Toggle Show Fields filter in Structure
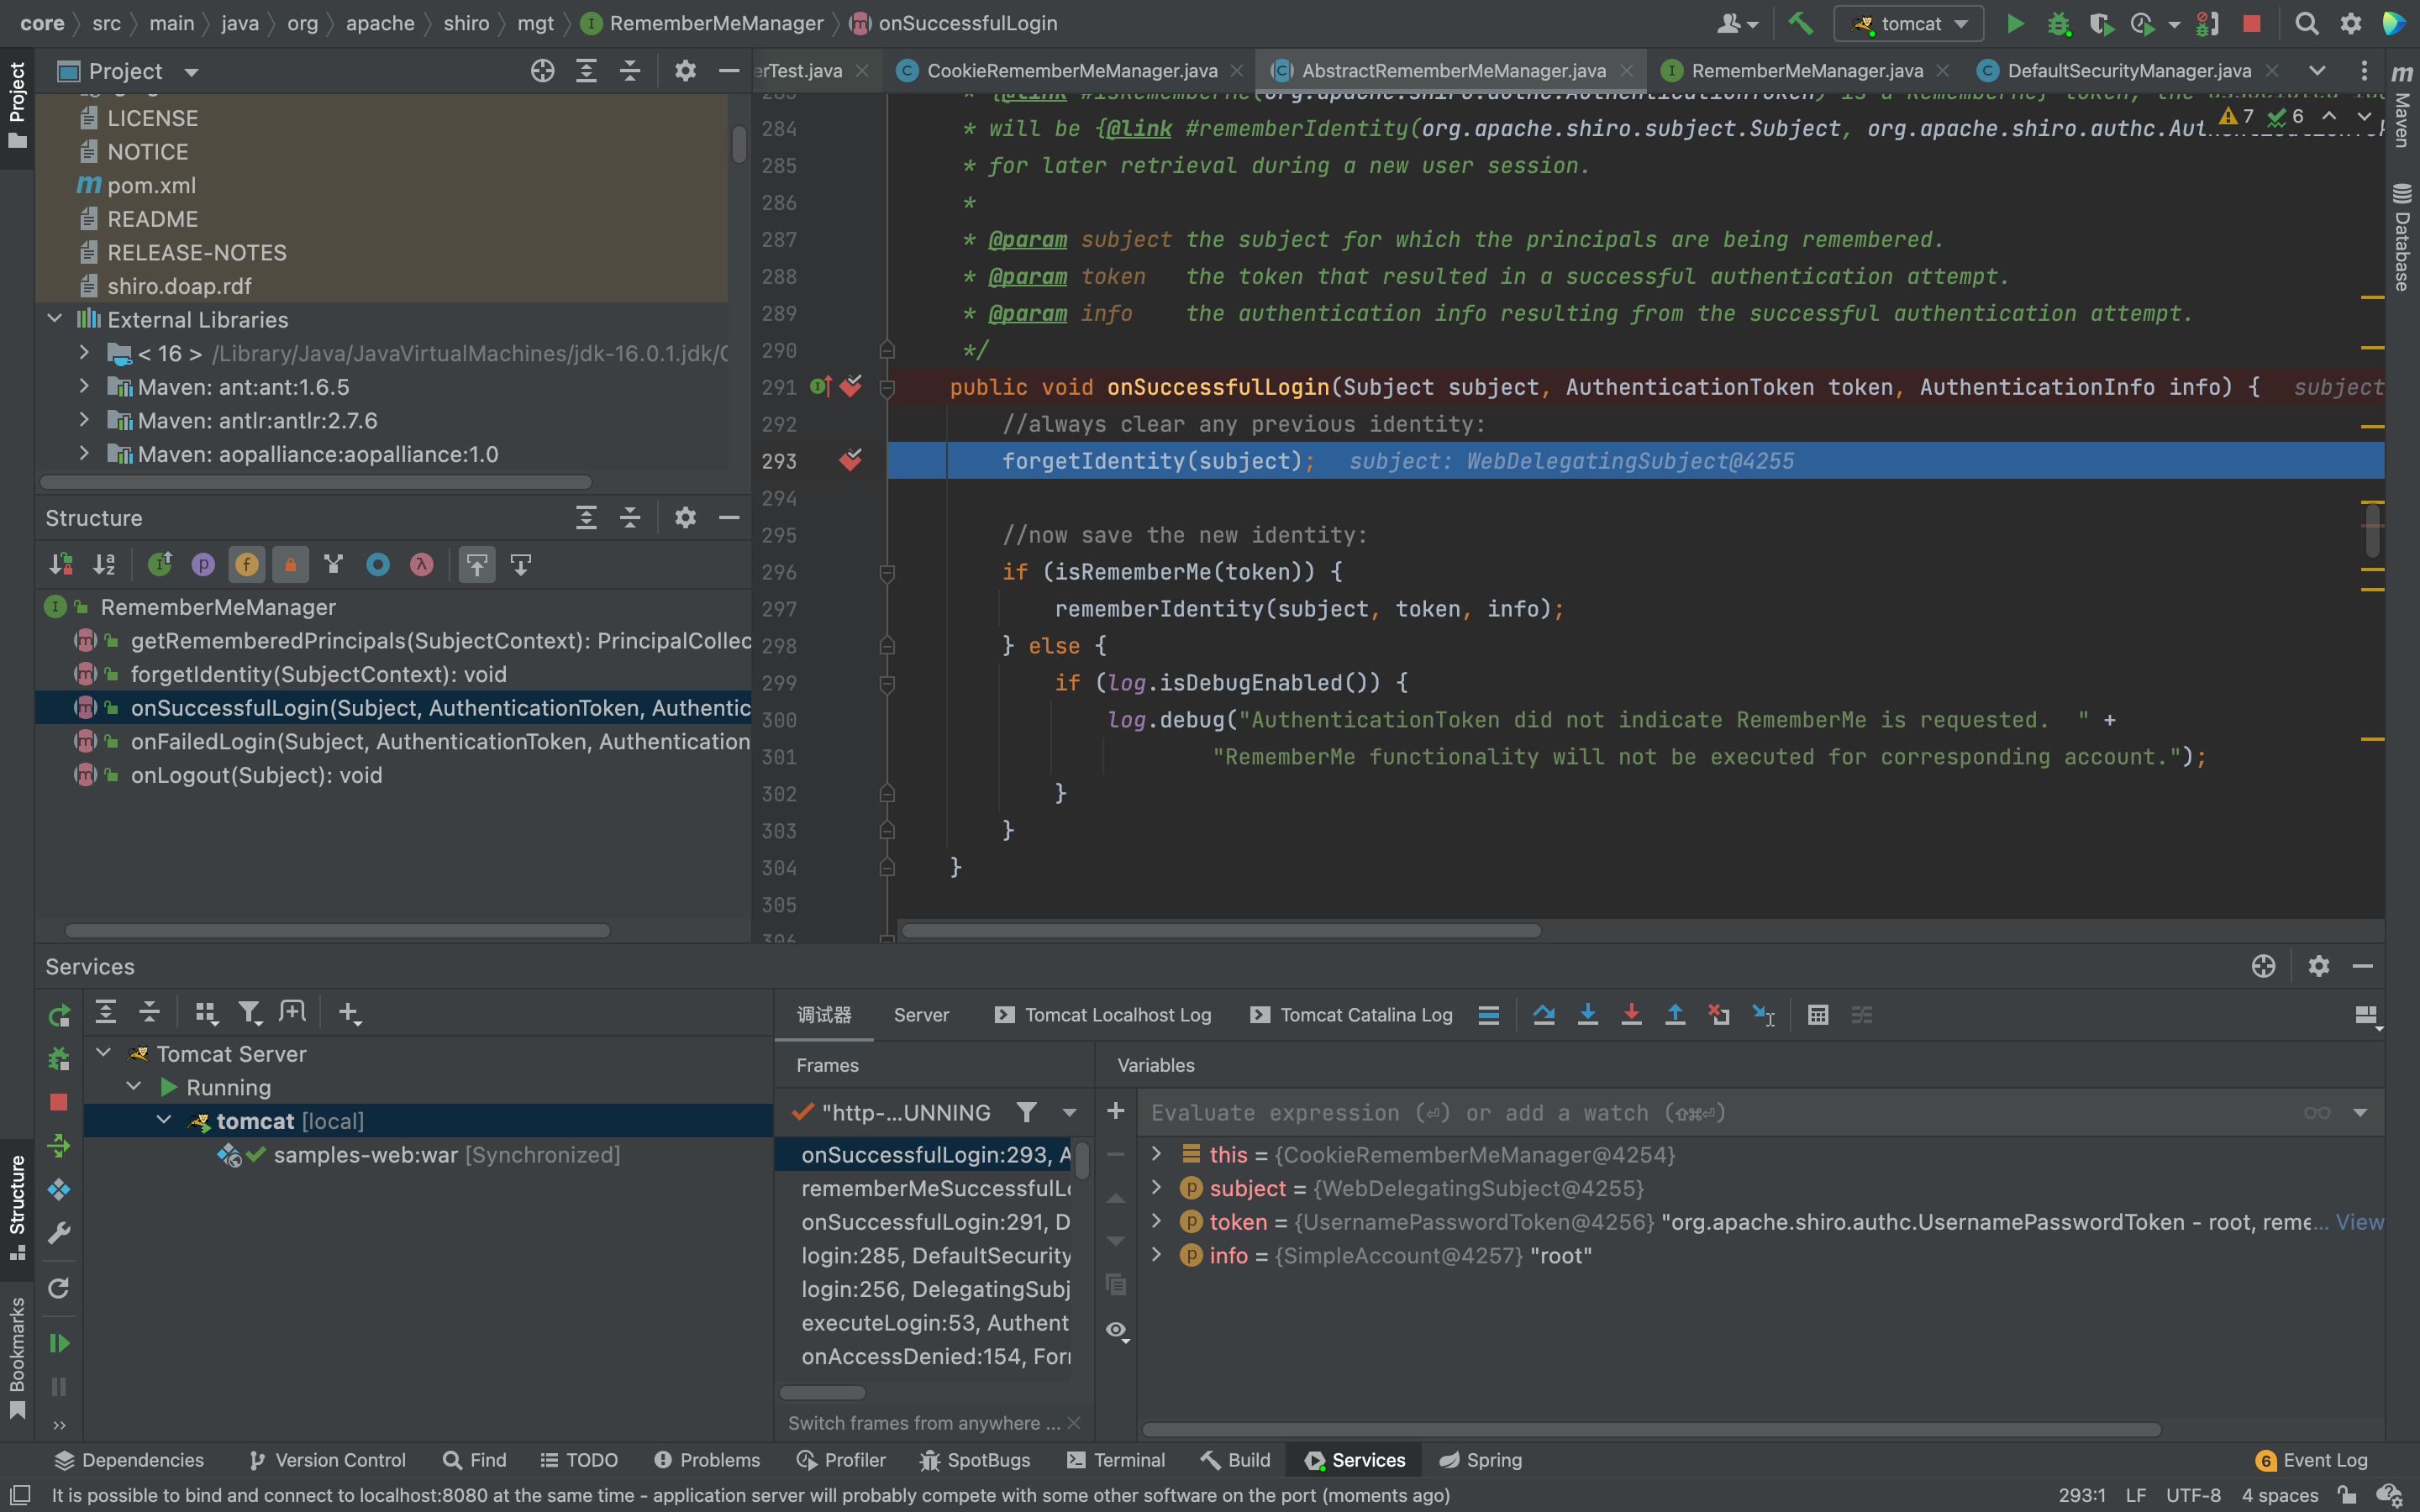The width and height of the screenshot is (2420, 1512). click(247, 565)
